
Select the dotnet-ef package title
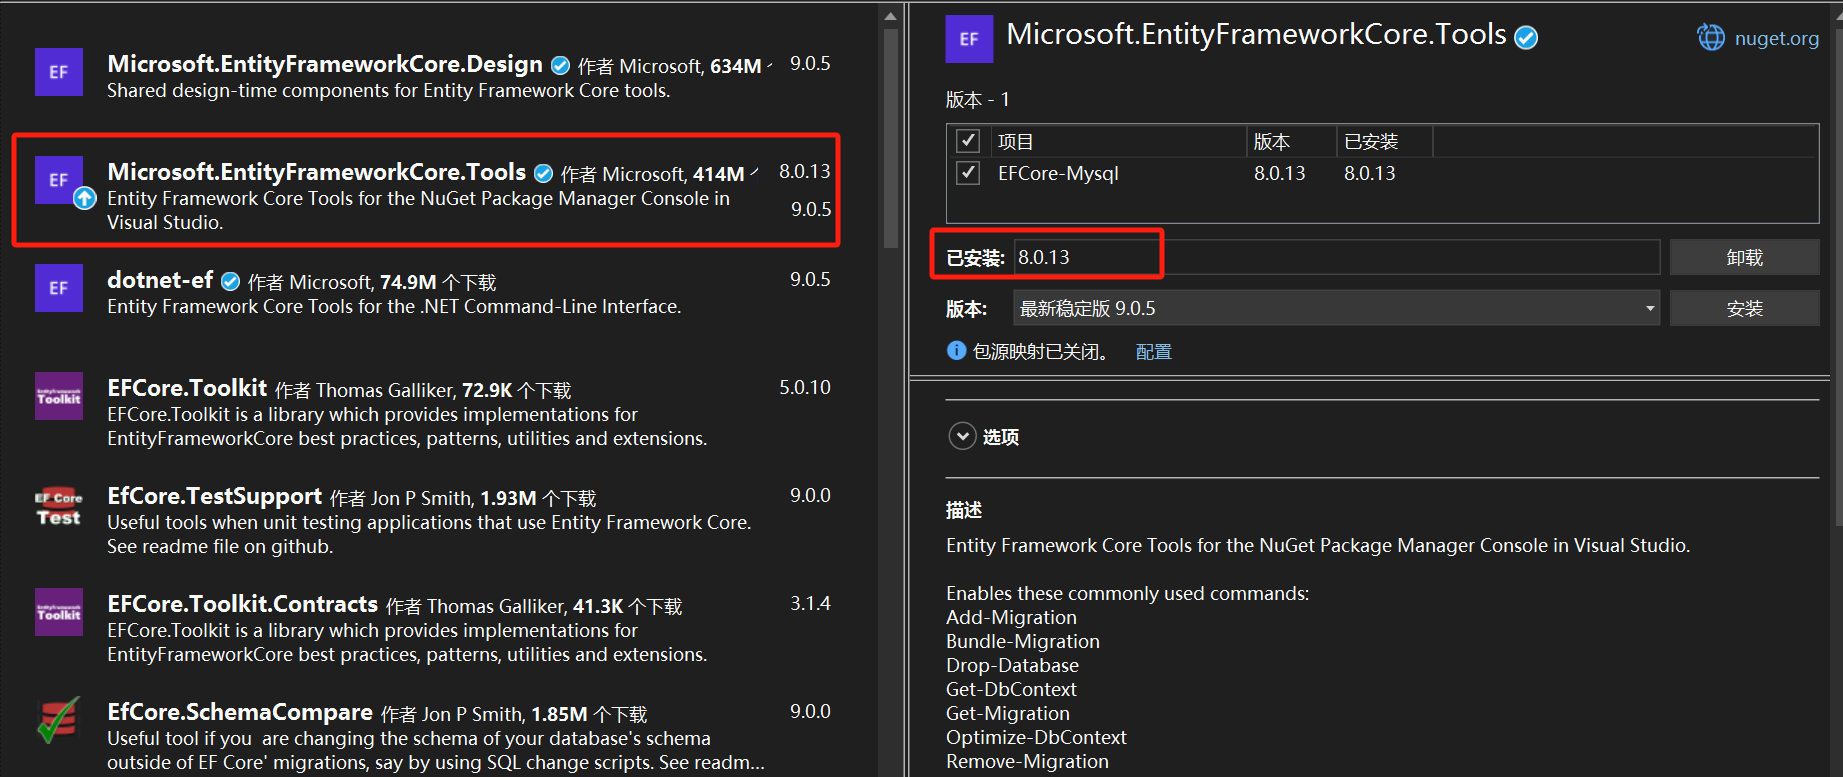point(160,280)
